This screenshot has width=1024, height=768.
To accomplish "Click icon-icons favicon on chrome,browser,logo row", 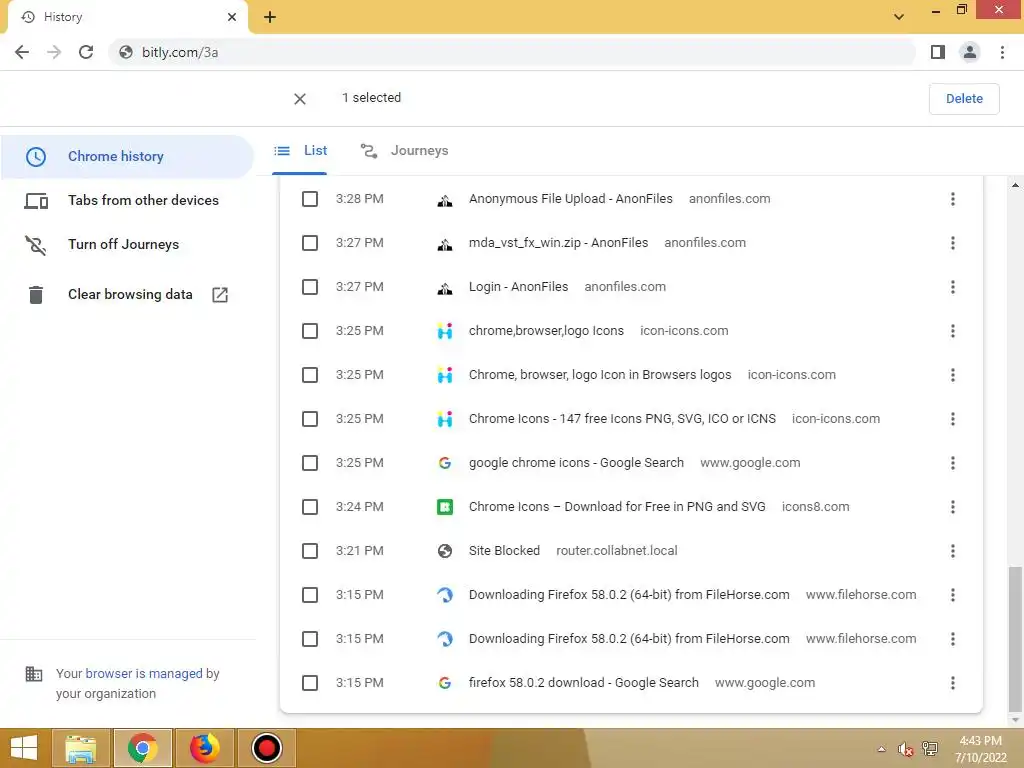I will (445, 331).
